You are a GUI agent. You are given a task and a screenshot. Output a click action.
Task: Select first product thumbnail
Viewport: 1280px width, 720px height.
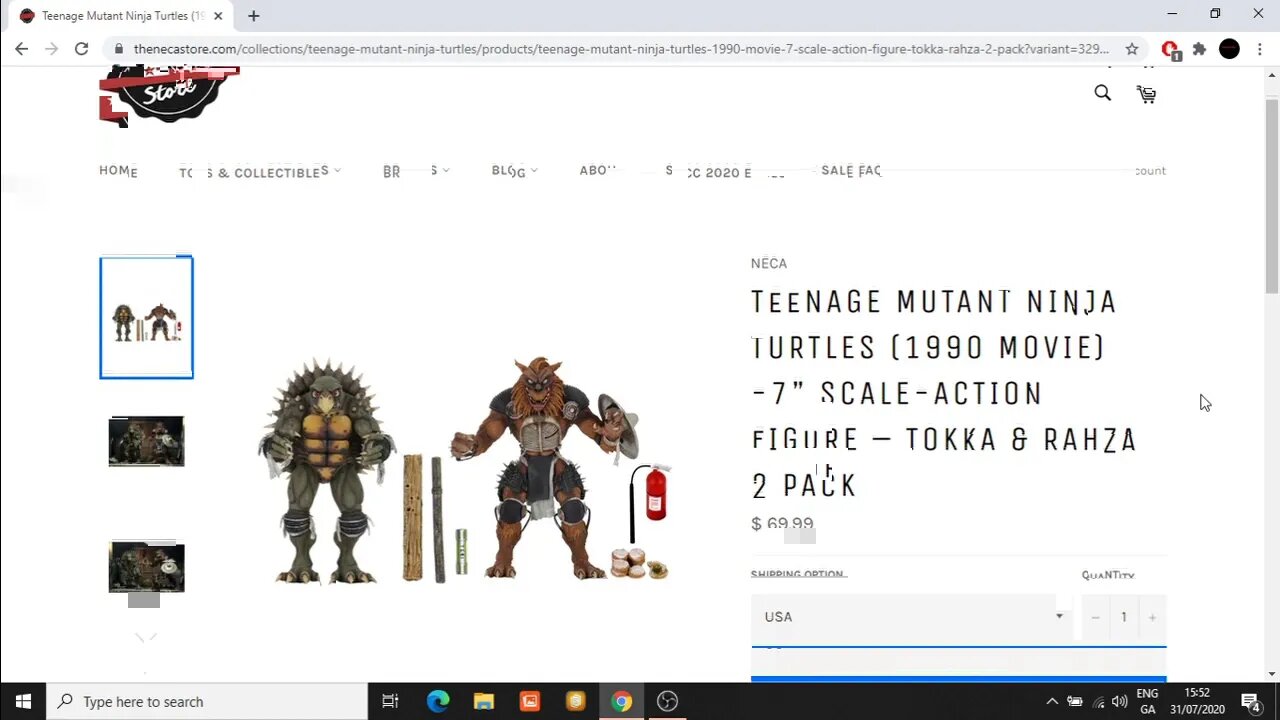click(x=146, y=318)
